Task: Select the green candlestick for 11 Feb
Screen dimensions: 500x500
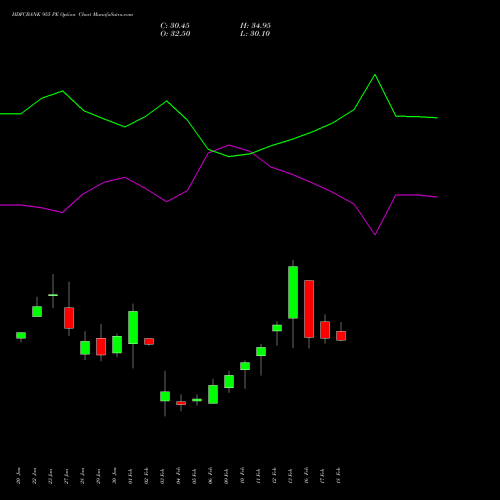Action: (x=261, y=351)
